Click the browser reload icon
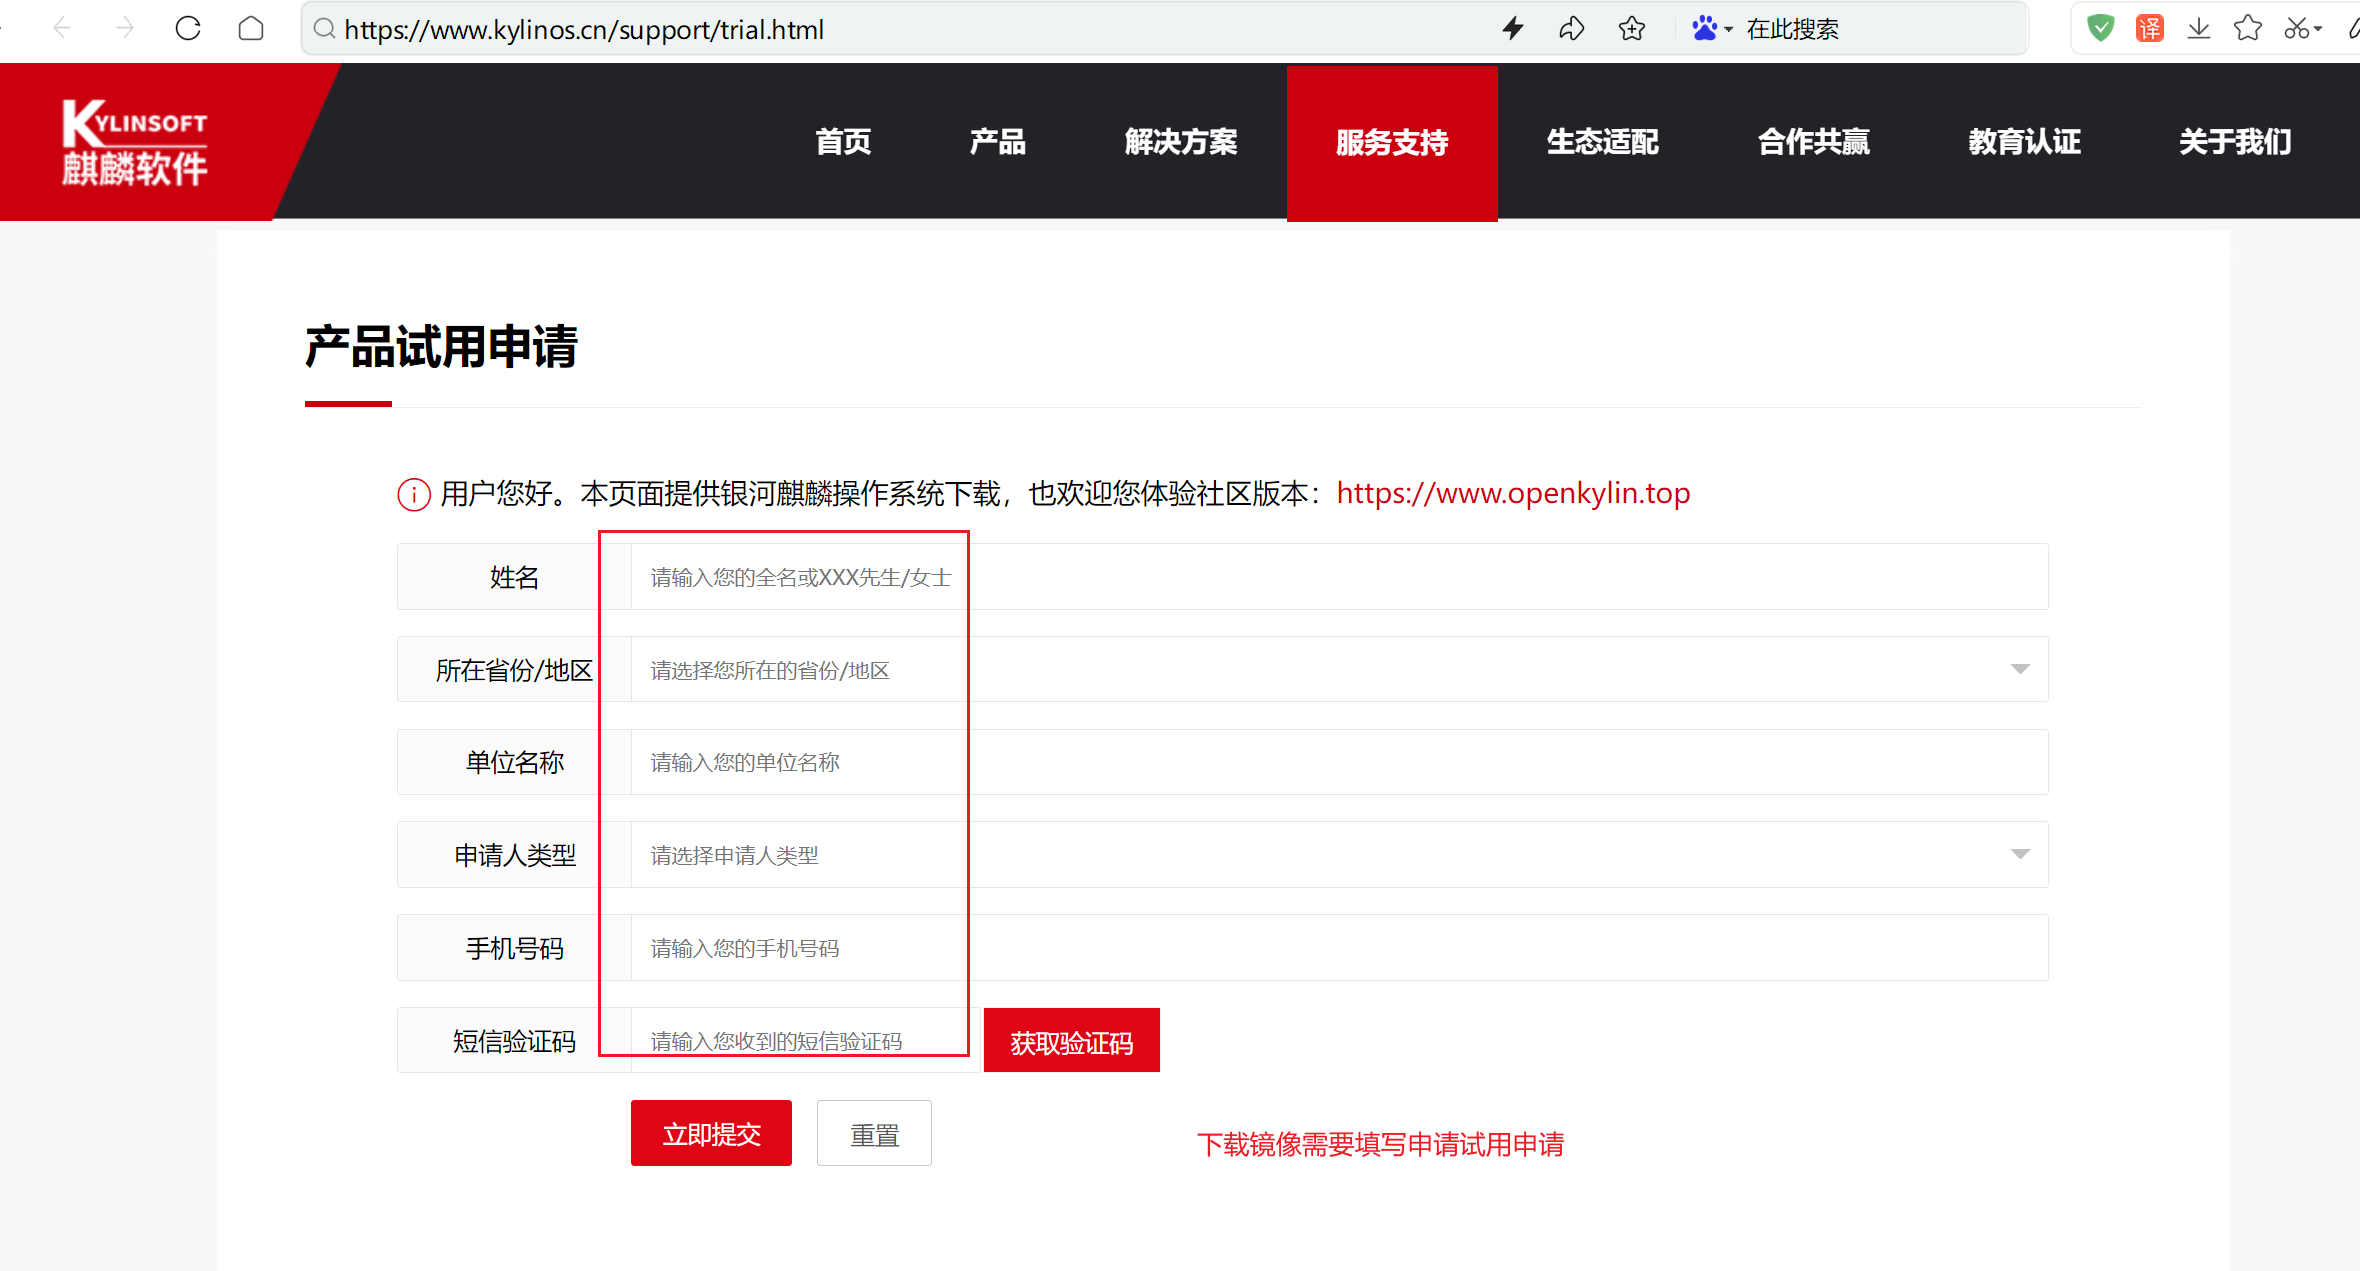Screen dimensions: 2360x1271 [188, 28]
